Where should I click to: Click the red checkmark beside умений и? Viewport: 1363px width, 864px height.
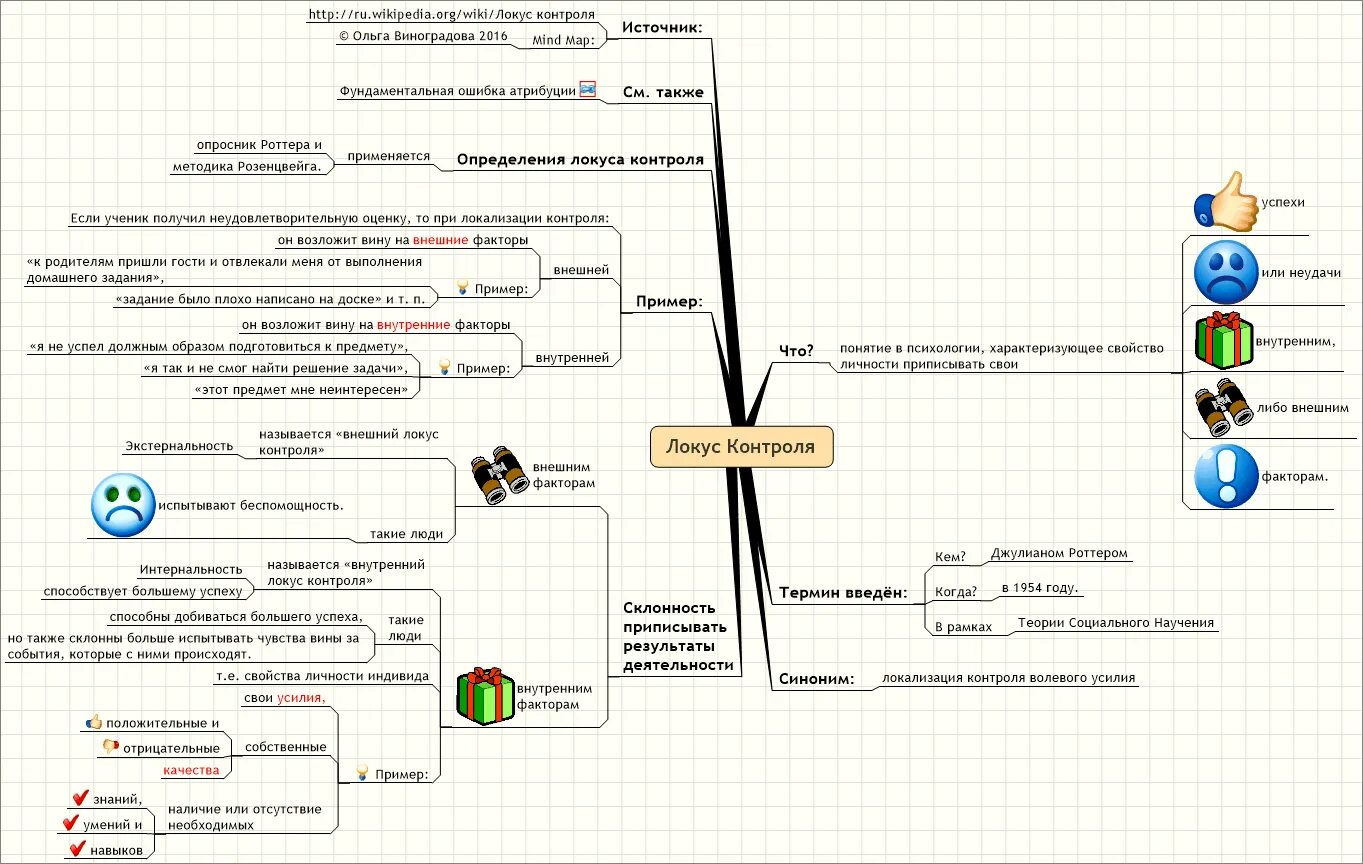(x=71, y=824)
